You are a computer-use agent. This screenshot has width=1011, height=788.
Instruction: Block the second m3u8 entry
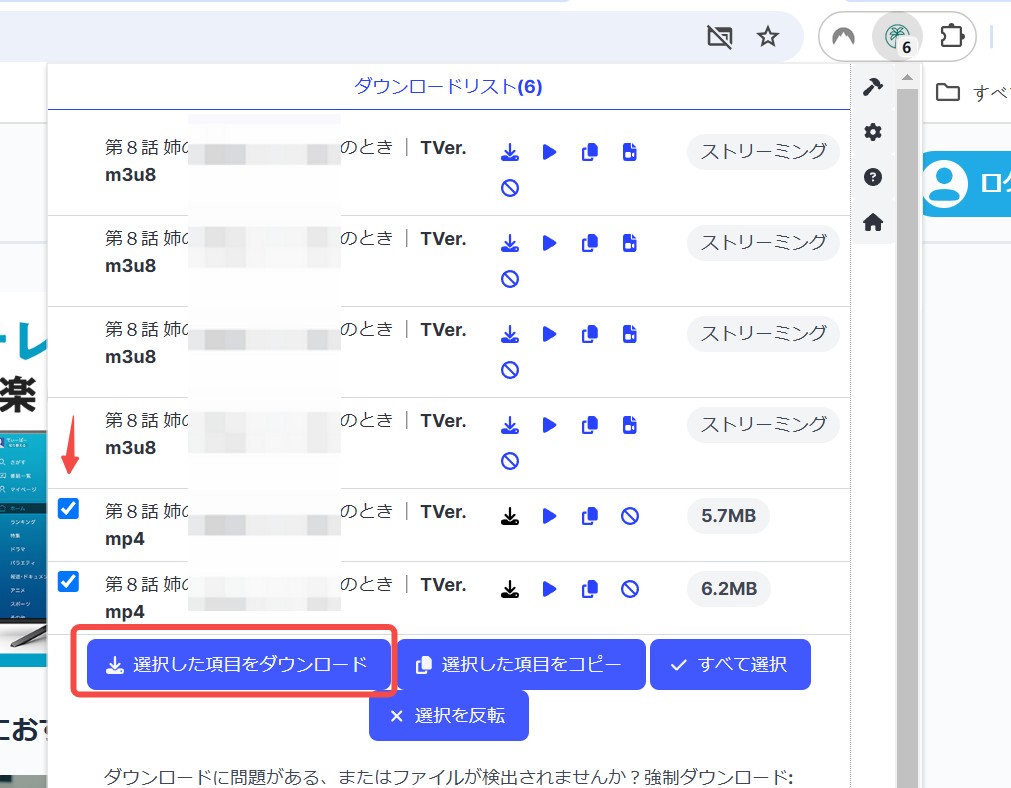(510, 279)
